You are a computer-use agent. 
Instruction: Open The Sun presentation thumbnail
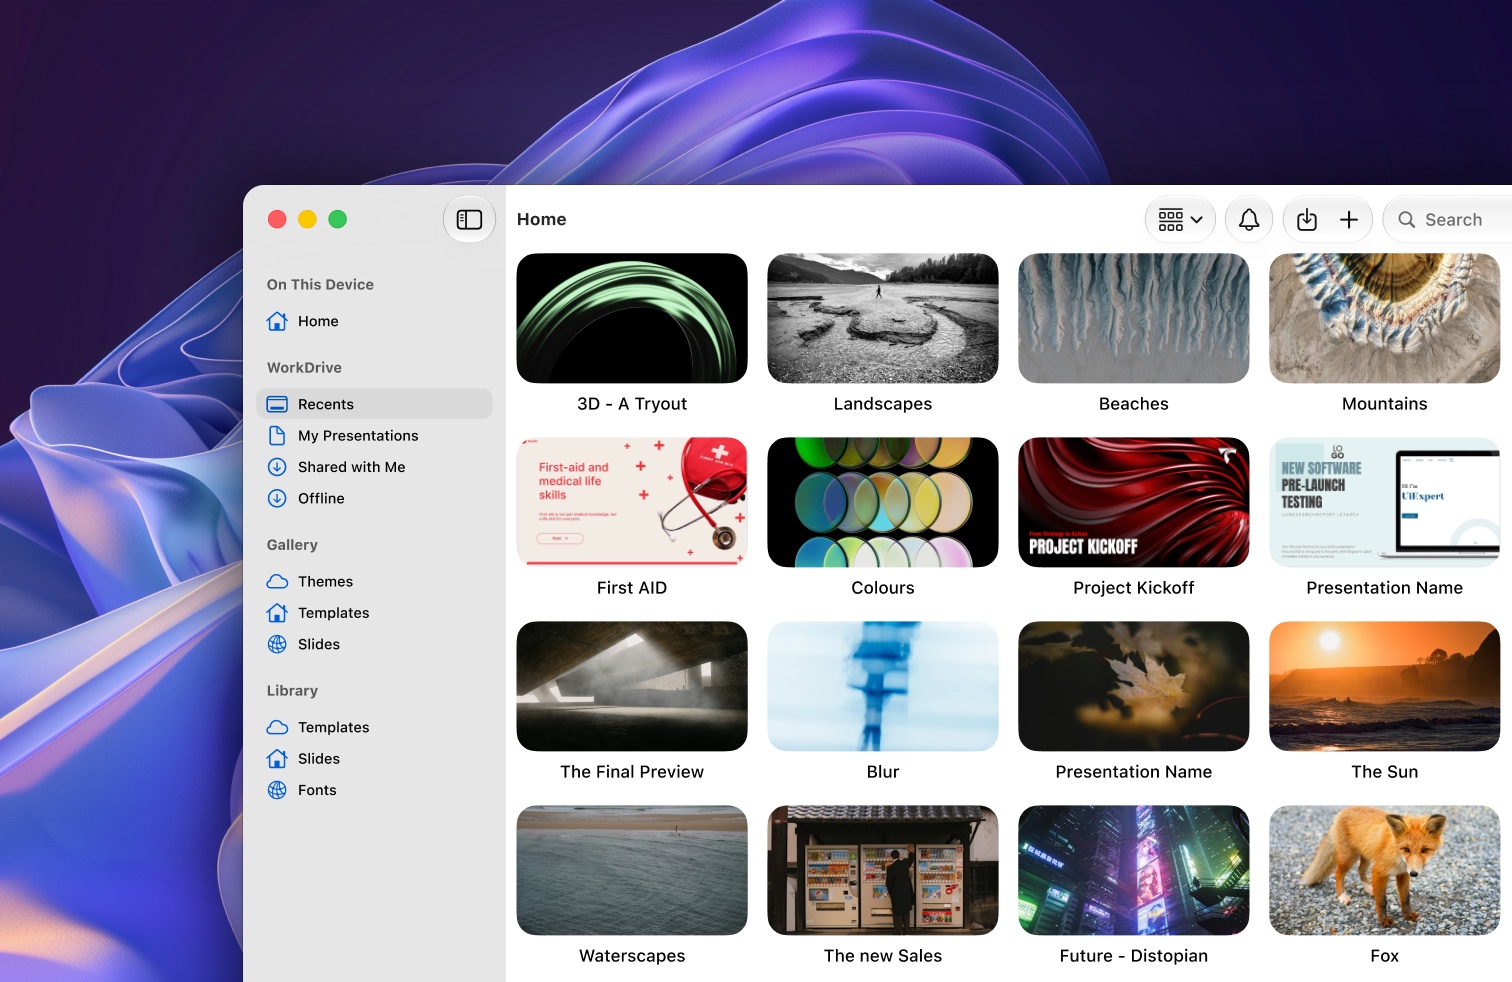click(1385, 686)
